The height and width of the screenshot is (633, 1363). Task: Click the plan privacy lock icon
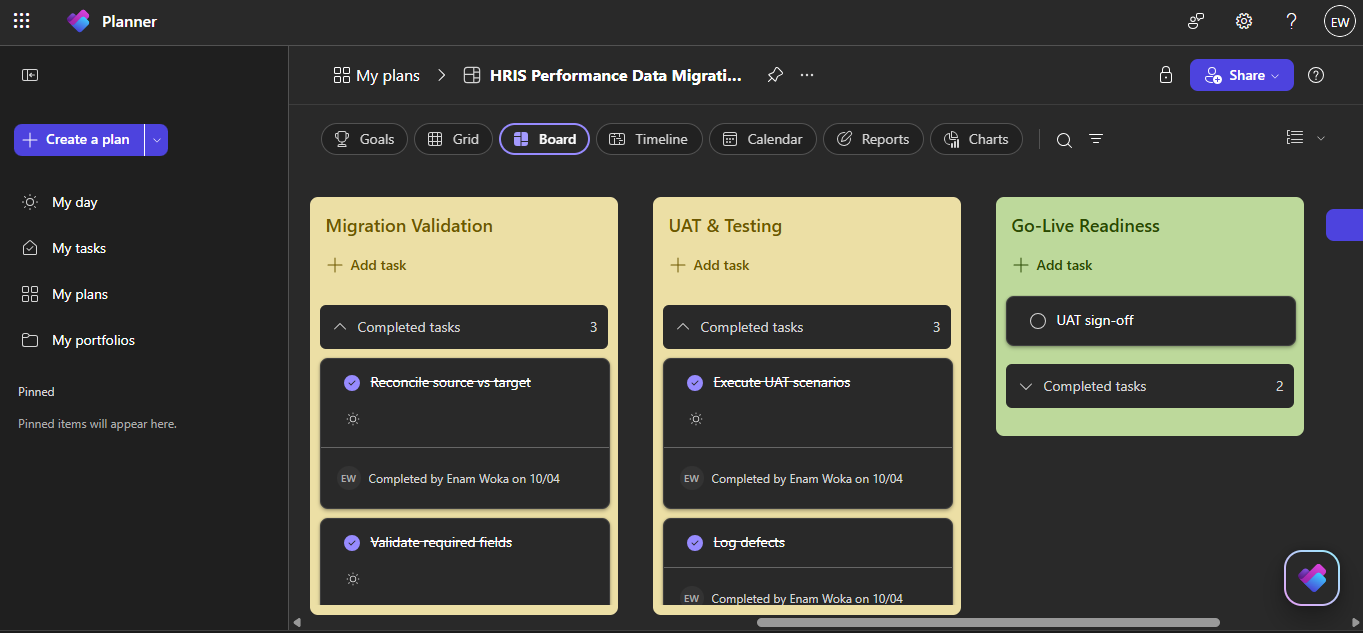[1165, 75]
